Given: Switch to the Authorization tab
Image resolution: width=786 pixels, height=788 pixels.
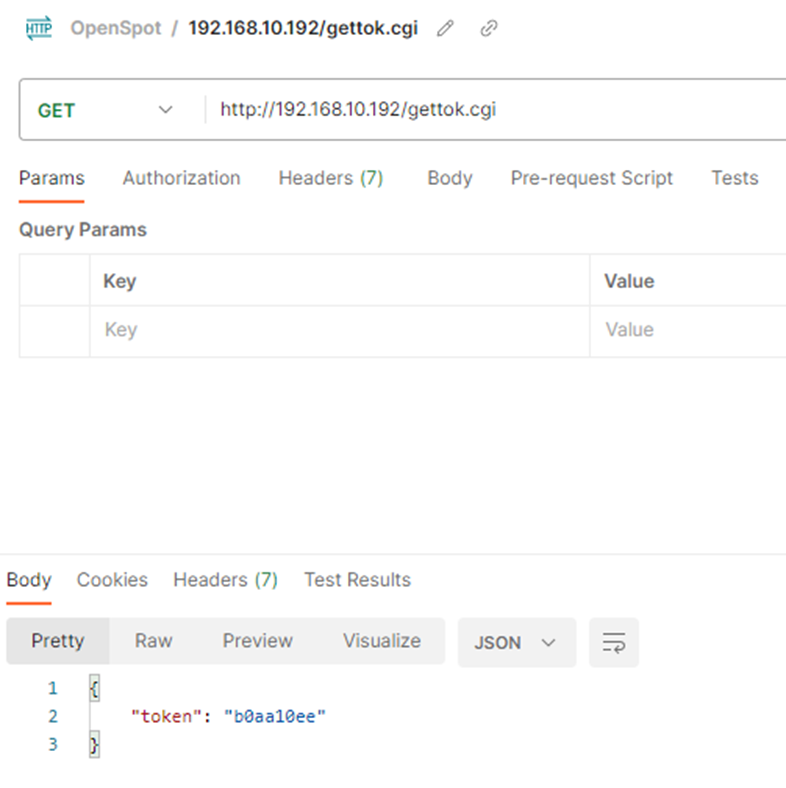Looking at the screenshot, I should coord(181,178).
